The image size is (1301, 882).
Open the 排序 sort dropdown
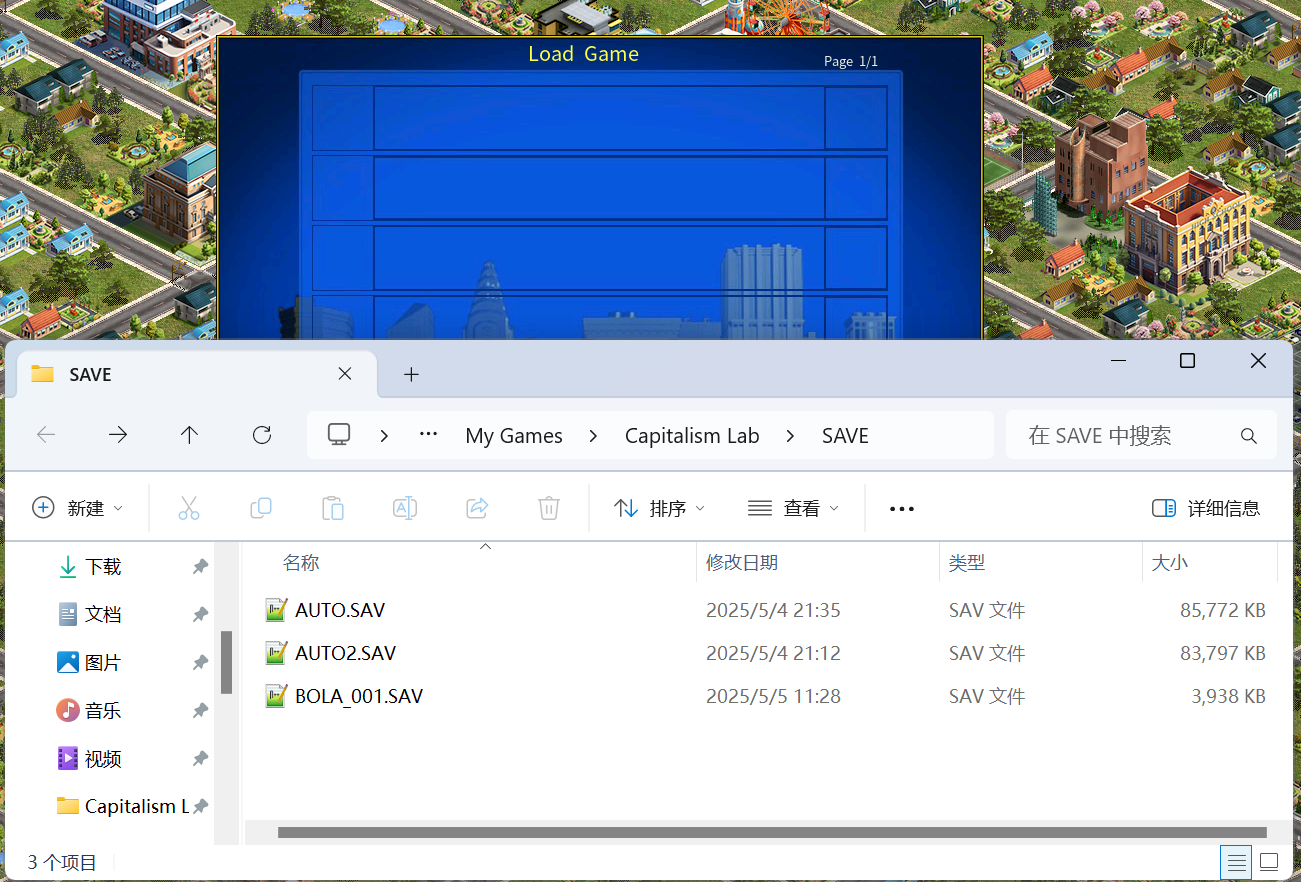(659, 508)
